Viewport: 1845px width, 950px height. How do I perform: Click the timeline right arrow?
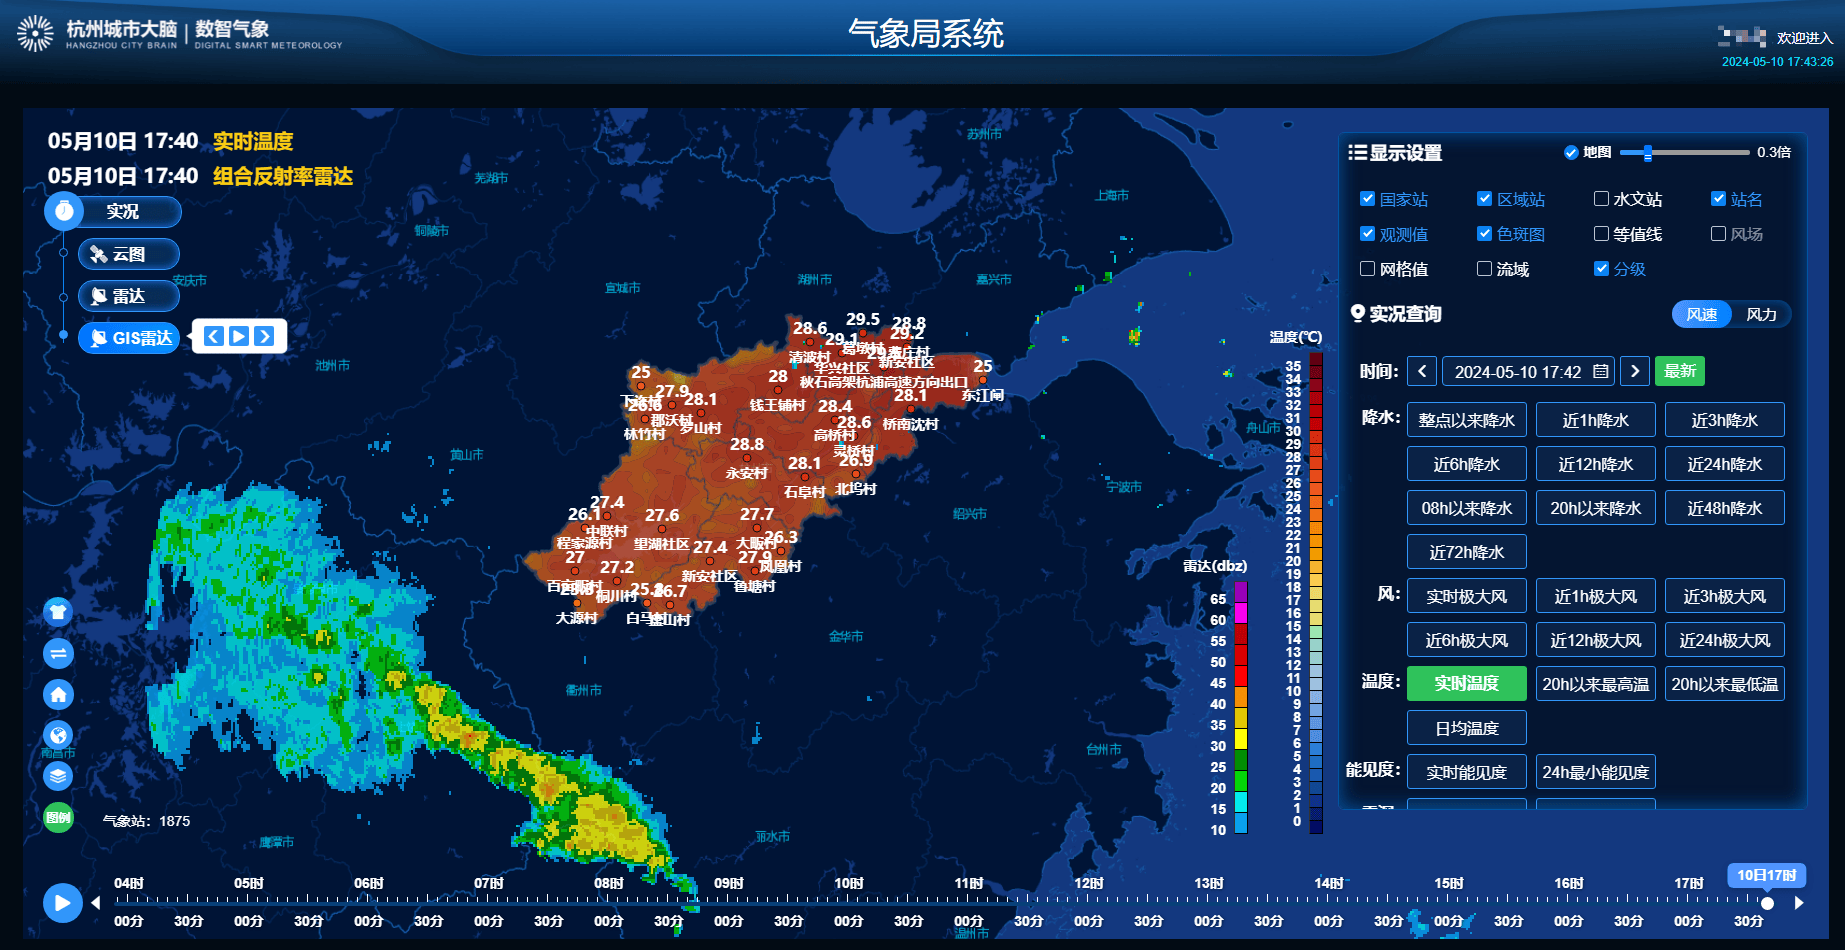point(1799,903)
